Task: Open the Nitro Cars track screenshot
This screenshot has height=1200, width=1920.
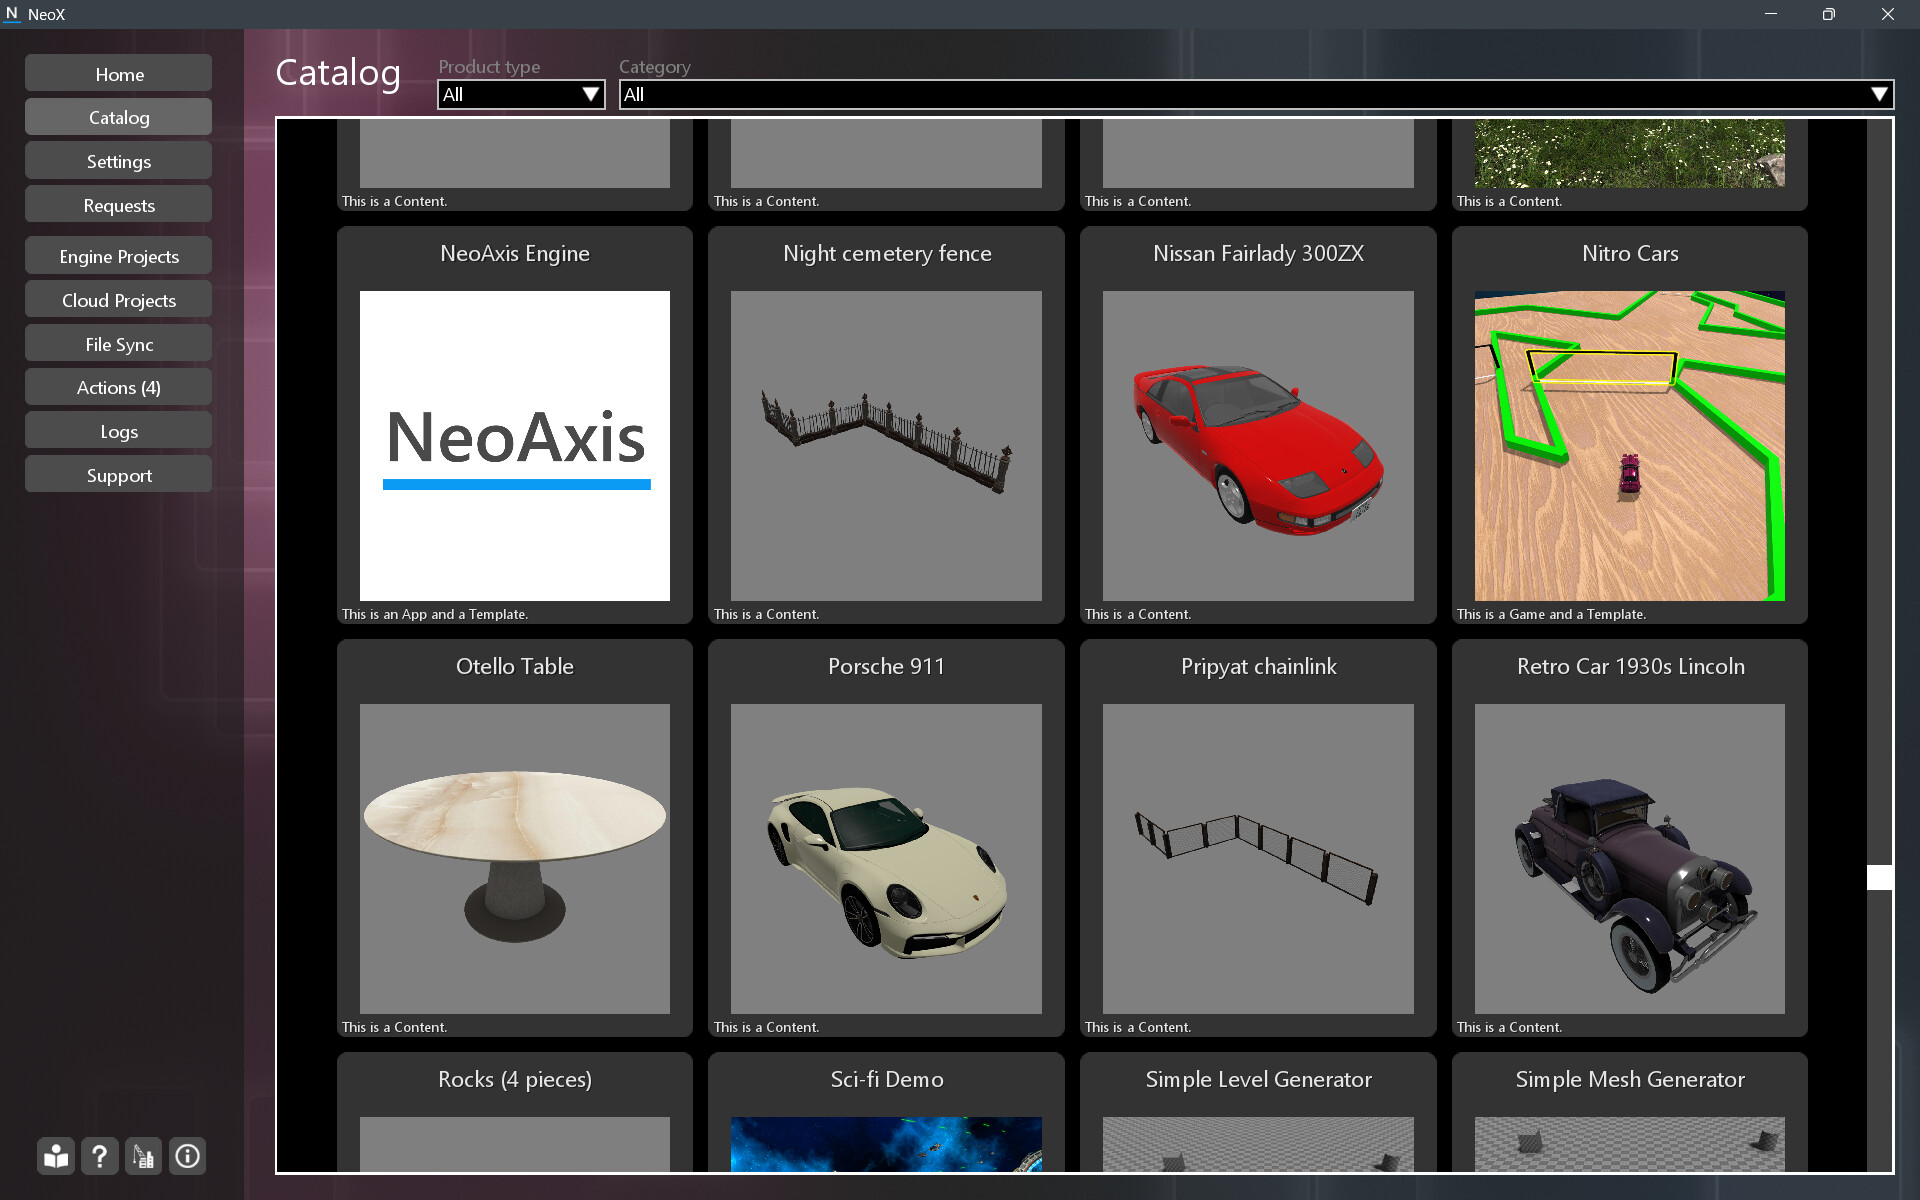Action: tap(1630, 446)
